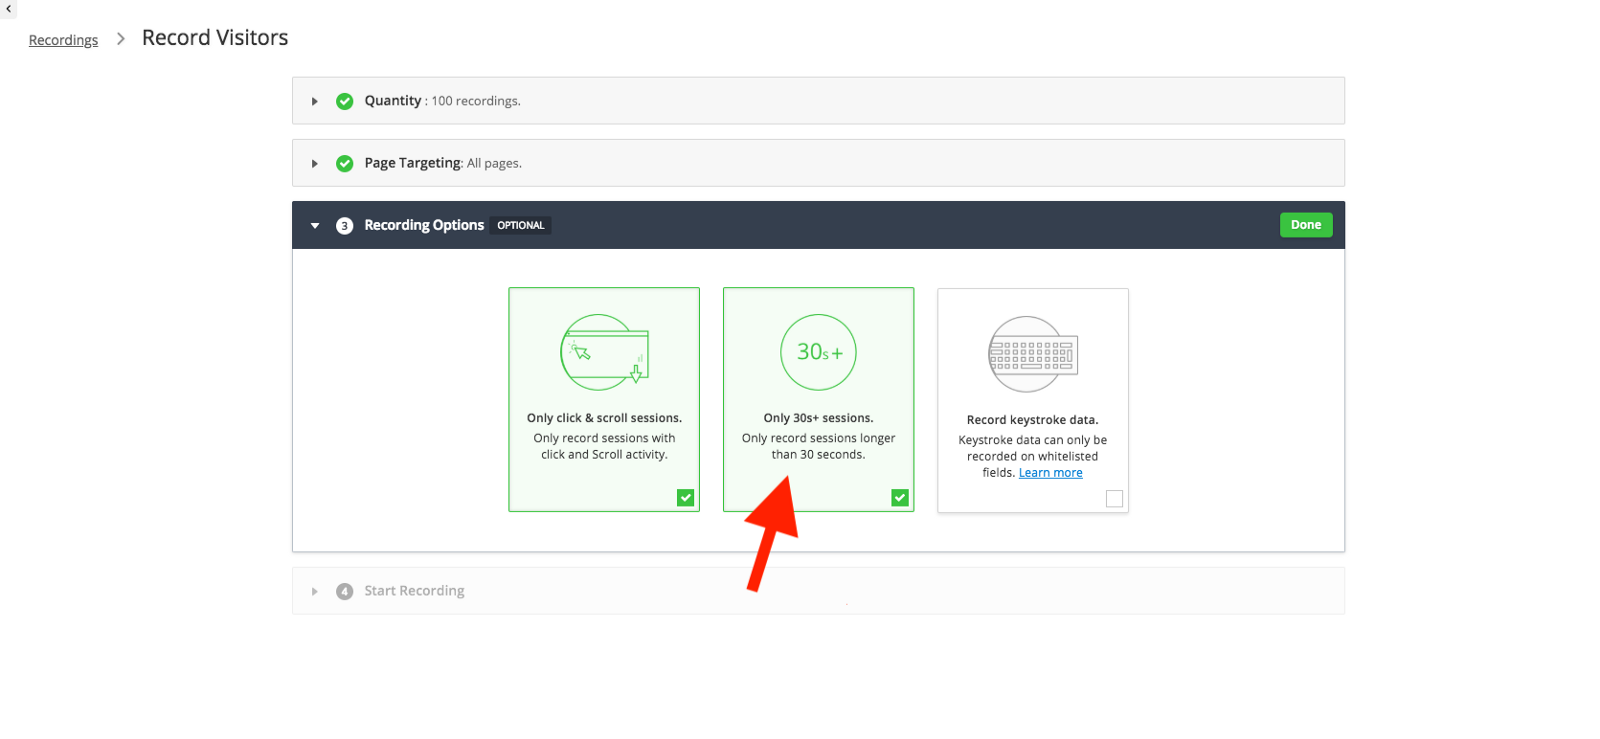
Task: Click 'Only record sessions with click and Scroll activity.' description
Action: point(604,446)
